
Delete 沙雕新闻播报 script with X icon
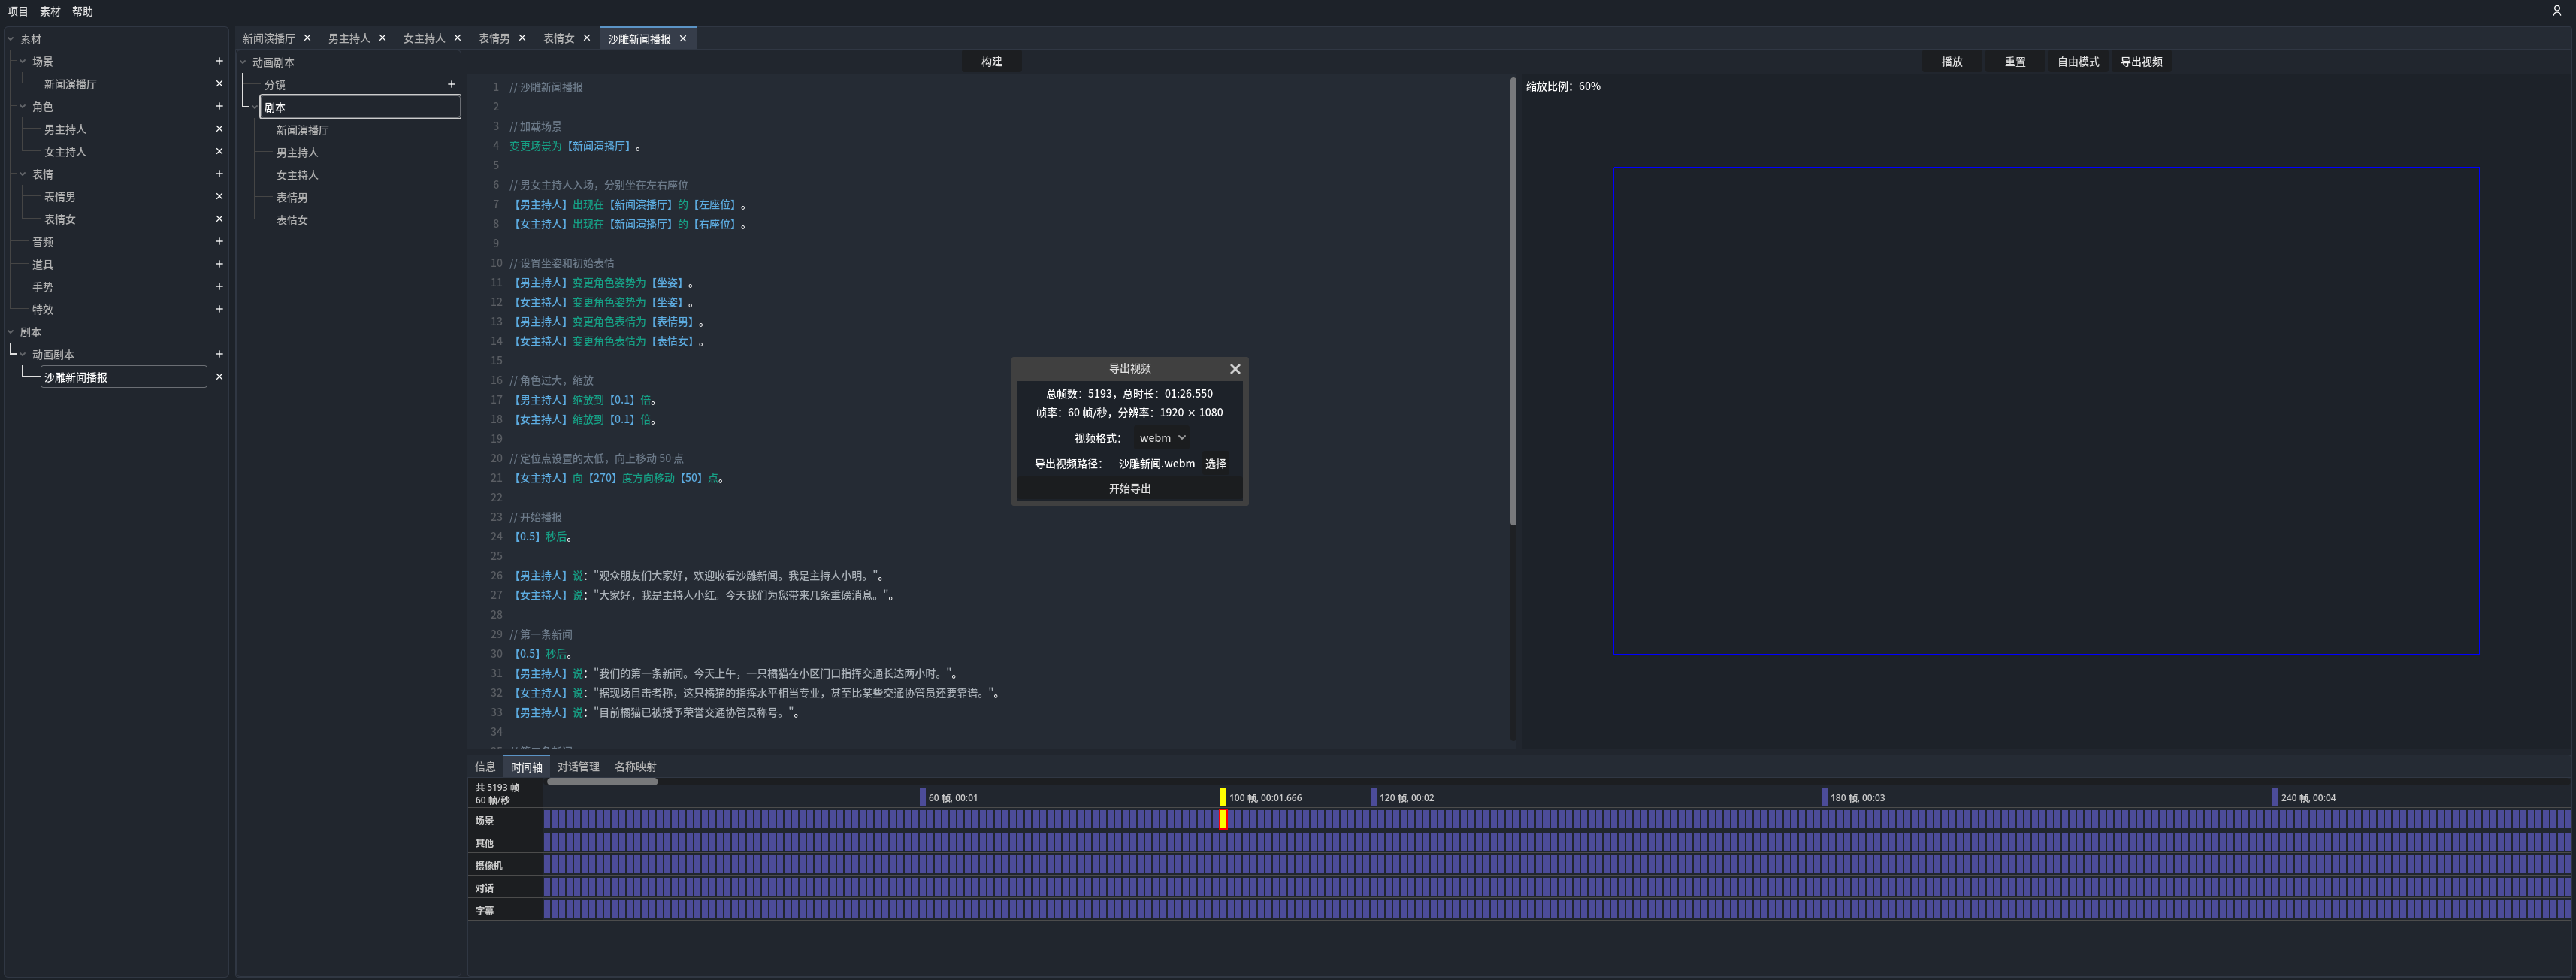219,377
